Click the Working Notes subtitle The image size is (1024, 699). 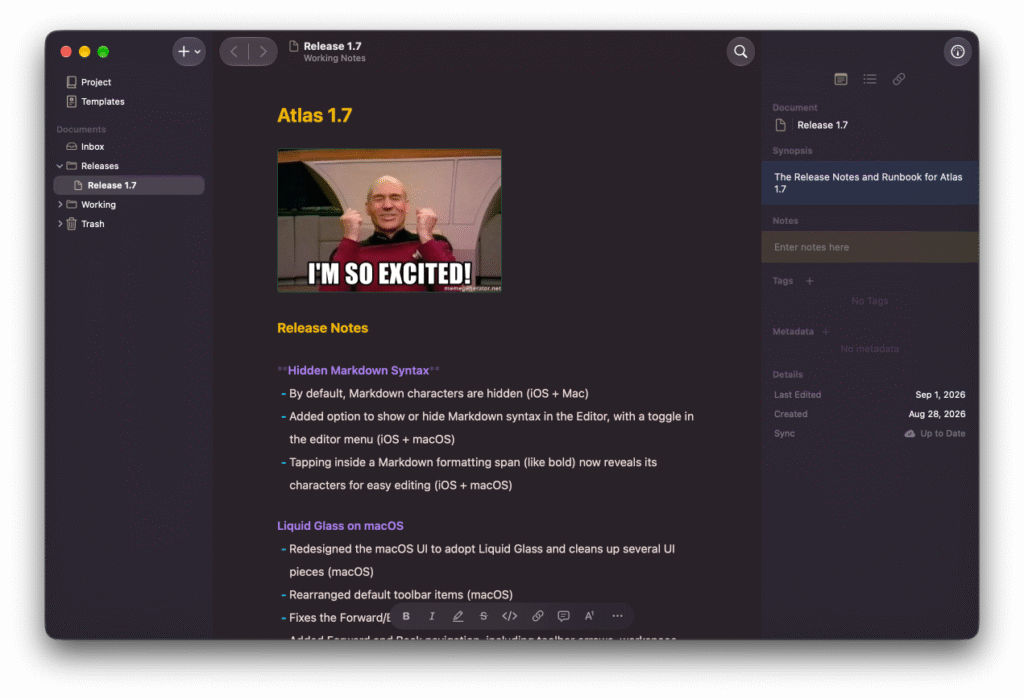(x=334, y=58)
